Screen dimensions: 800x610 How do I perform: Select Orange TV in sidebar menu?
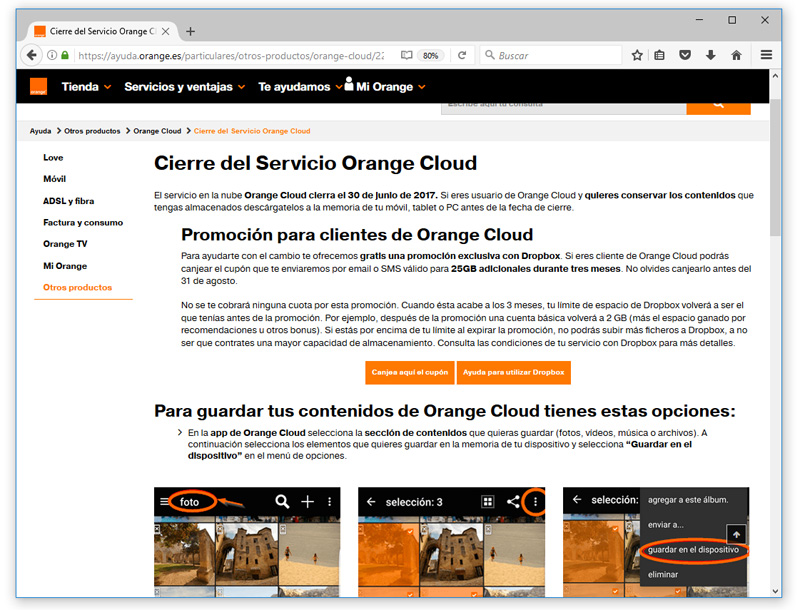coord(65,244)
